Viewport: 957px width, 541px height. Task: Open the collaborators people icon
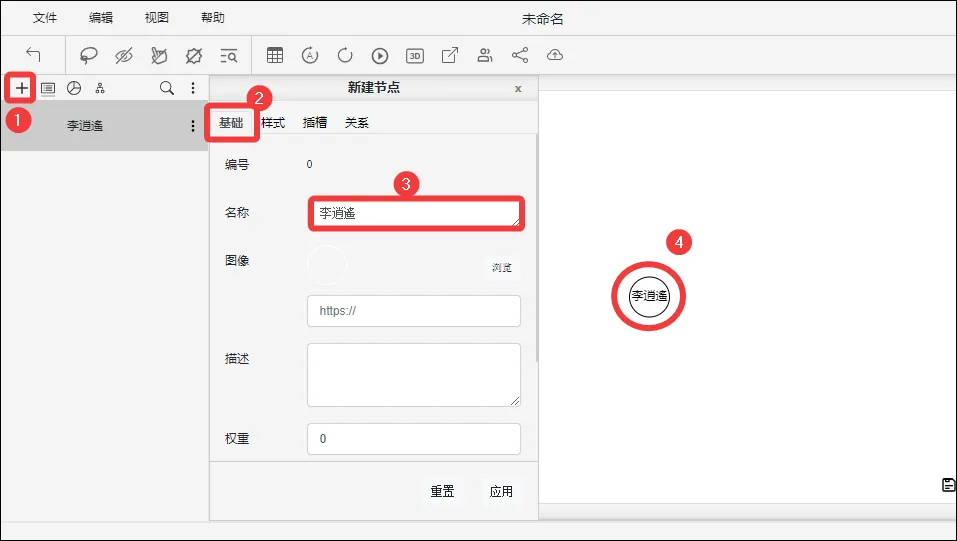(485, 55)
